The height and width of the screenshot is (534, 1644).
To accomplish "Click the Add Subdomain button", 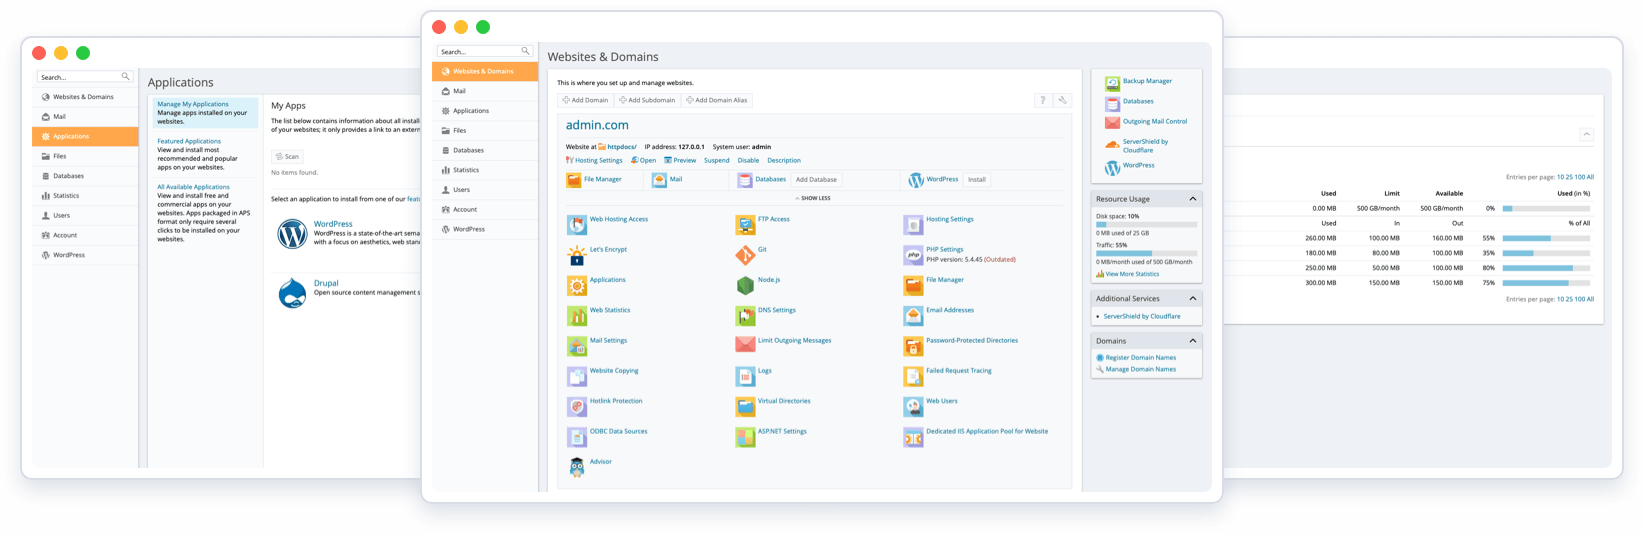I will 647,100.
